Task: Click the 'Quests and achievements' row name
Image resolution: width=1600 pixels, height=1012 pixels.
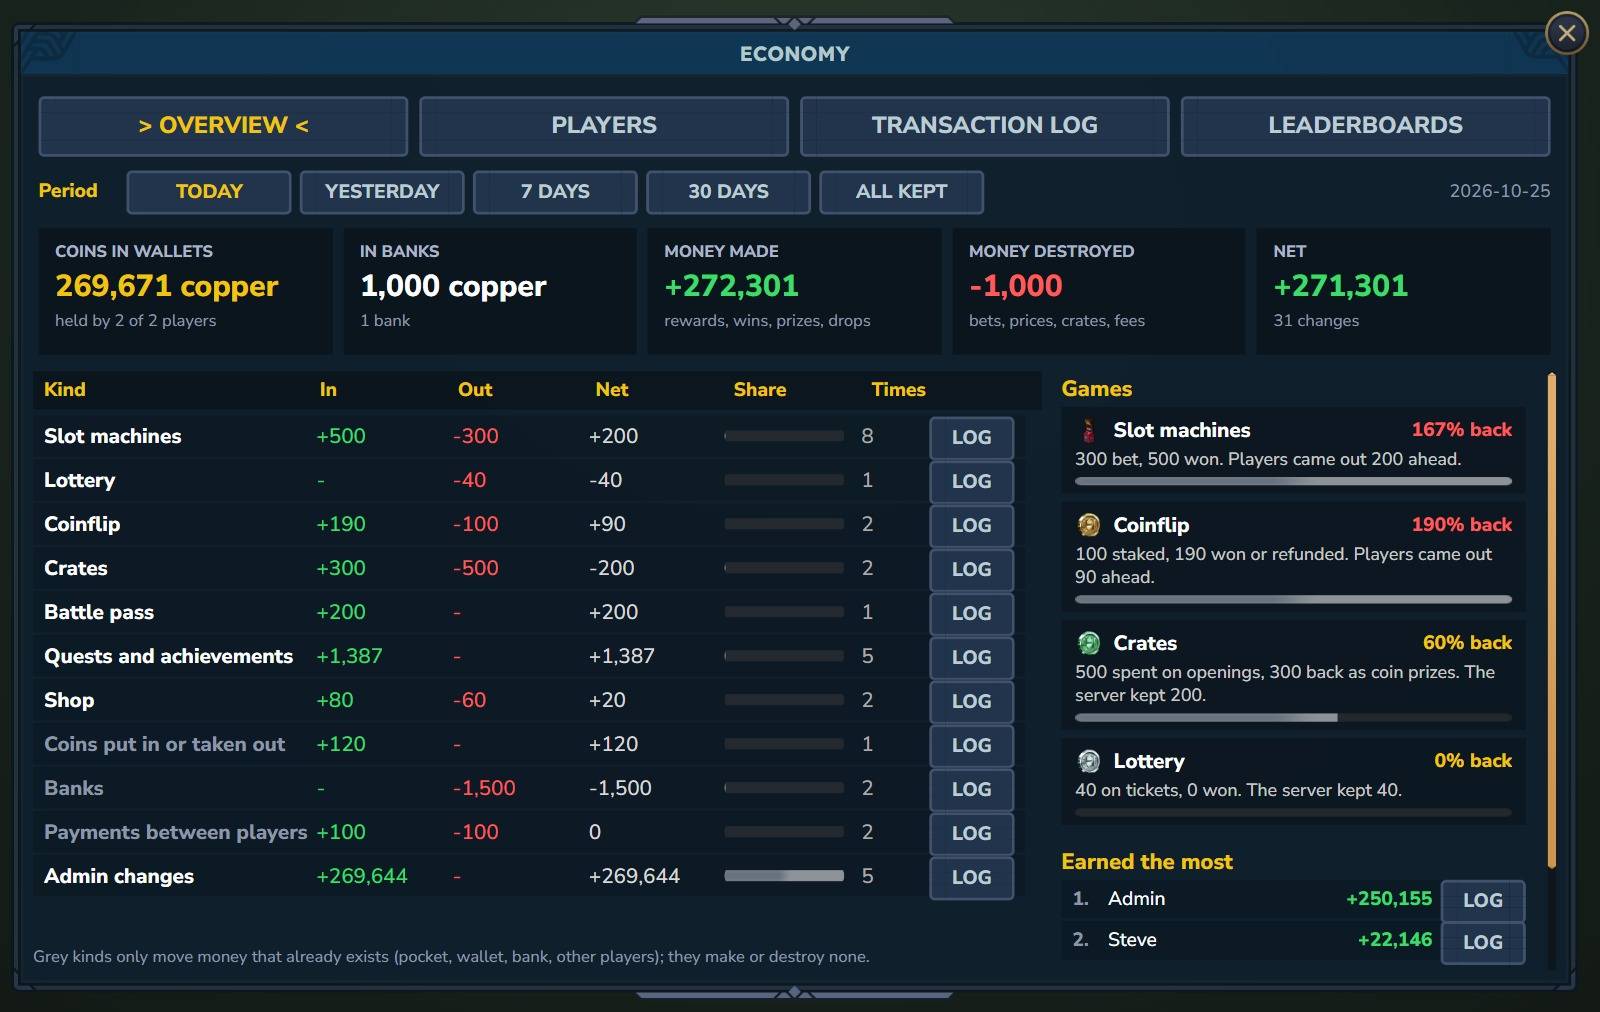Action: tap(168, 657)
